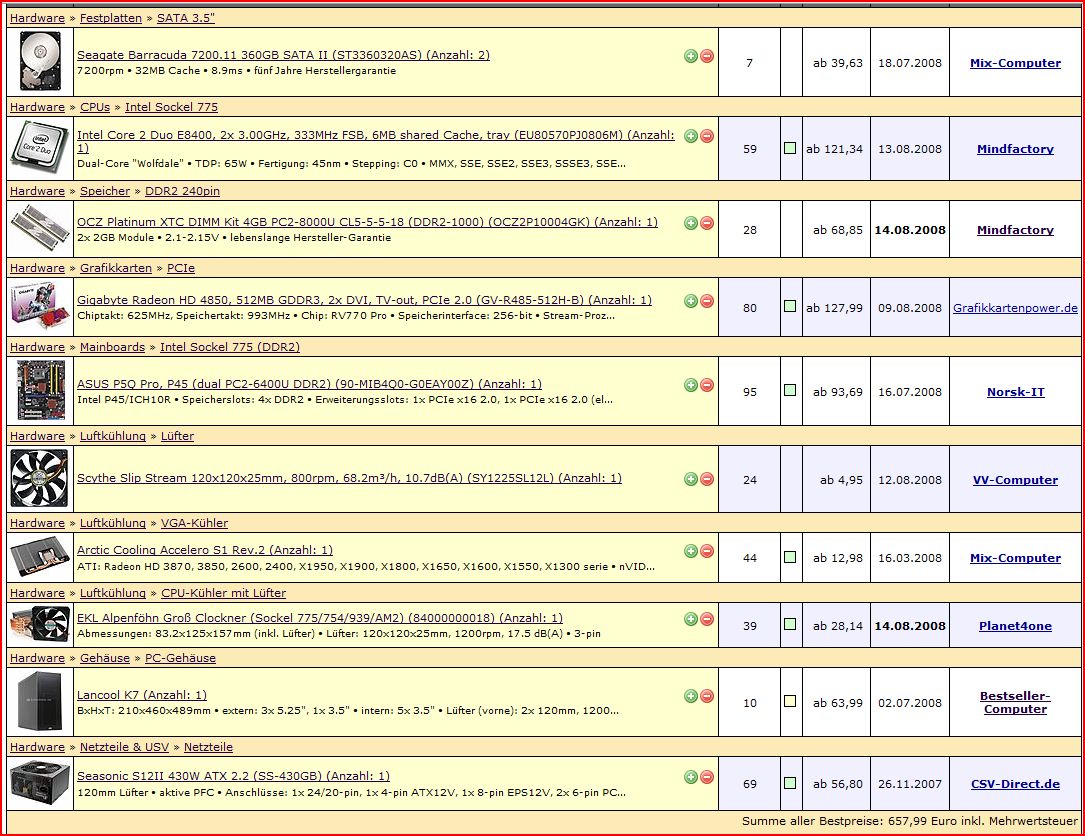Tick the checkbox in the Intel E8400 row
Viewport: 1085px width, 836px height.
[x=790, y=148]
